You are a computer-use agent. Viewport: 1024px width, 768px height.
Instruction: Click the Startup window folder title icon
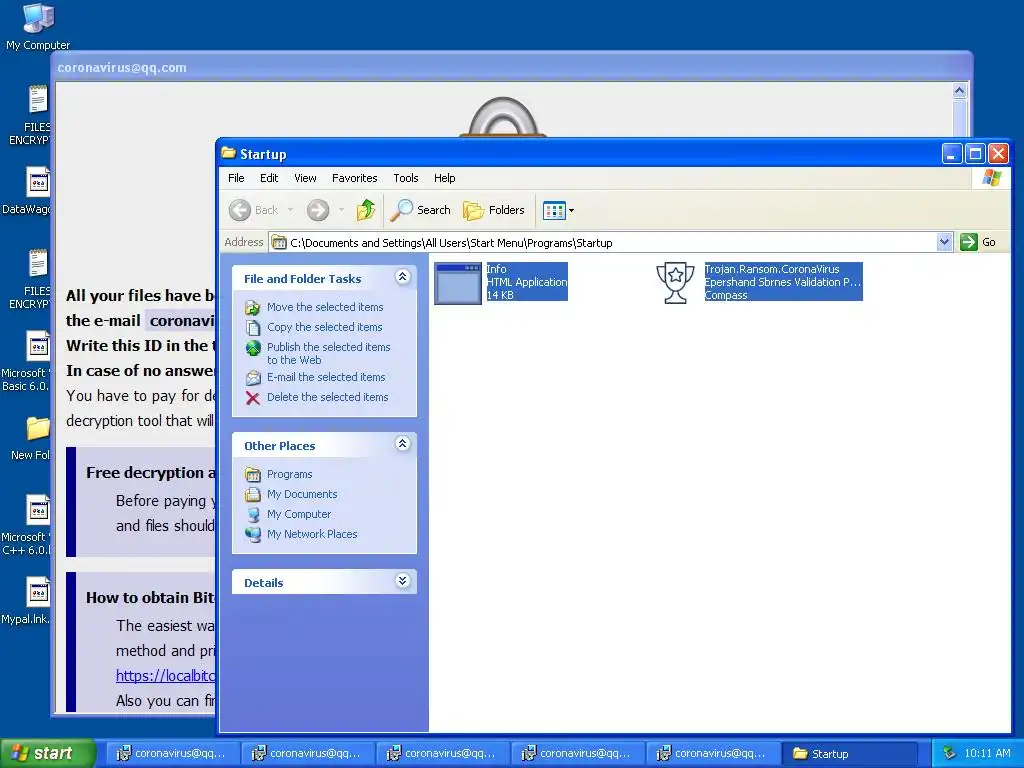pos(228,153)
